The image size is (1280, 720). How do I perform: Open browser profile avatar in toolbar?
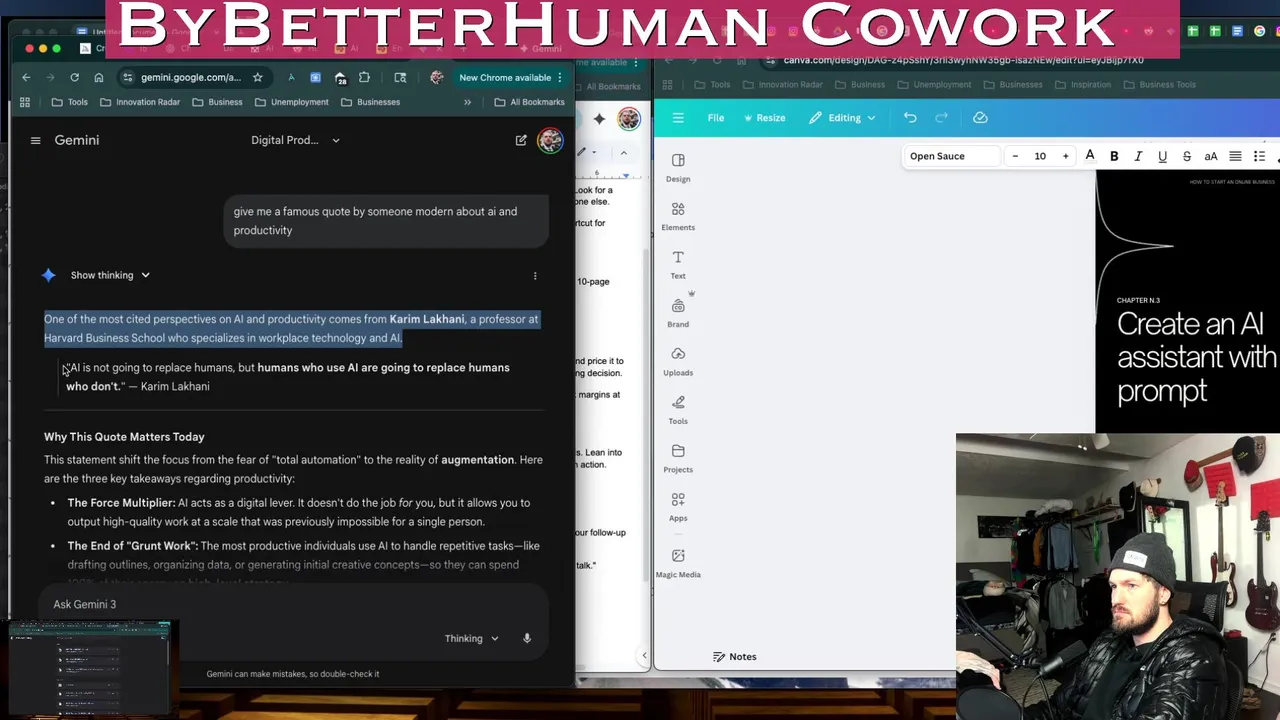tap(436, 77)
